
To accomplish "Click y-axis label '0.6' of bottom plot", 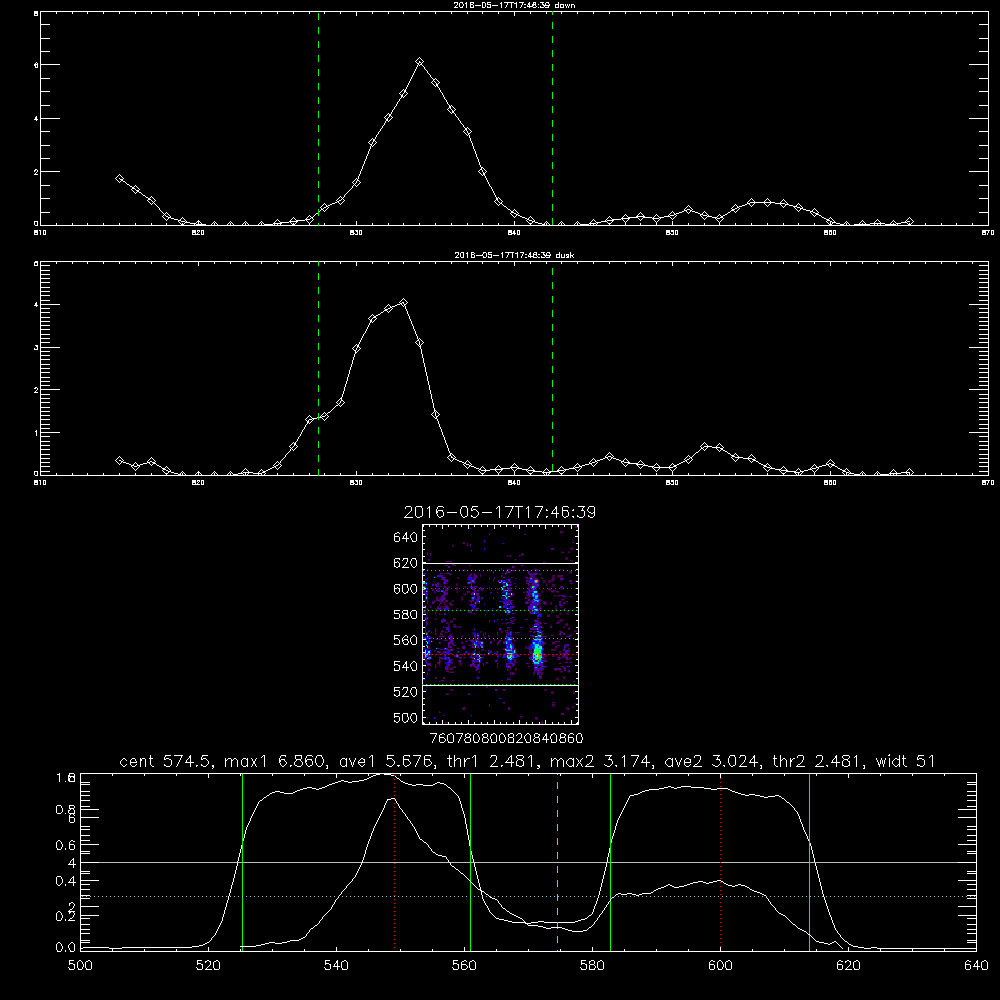I will pos(65,845).
